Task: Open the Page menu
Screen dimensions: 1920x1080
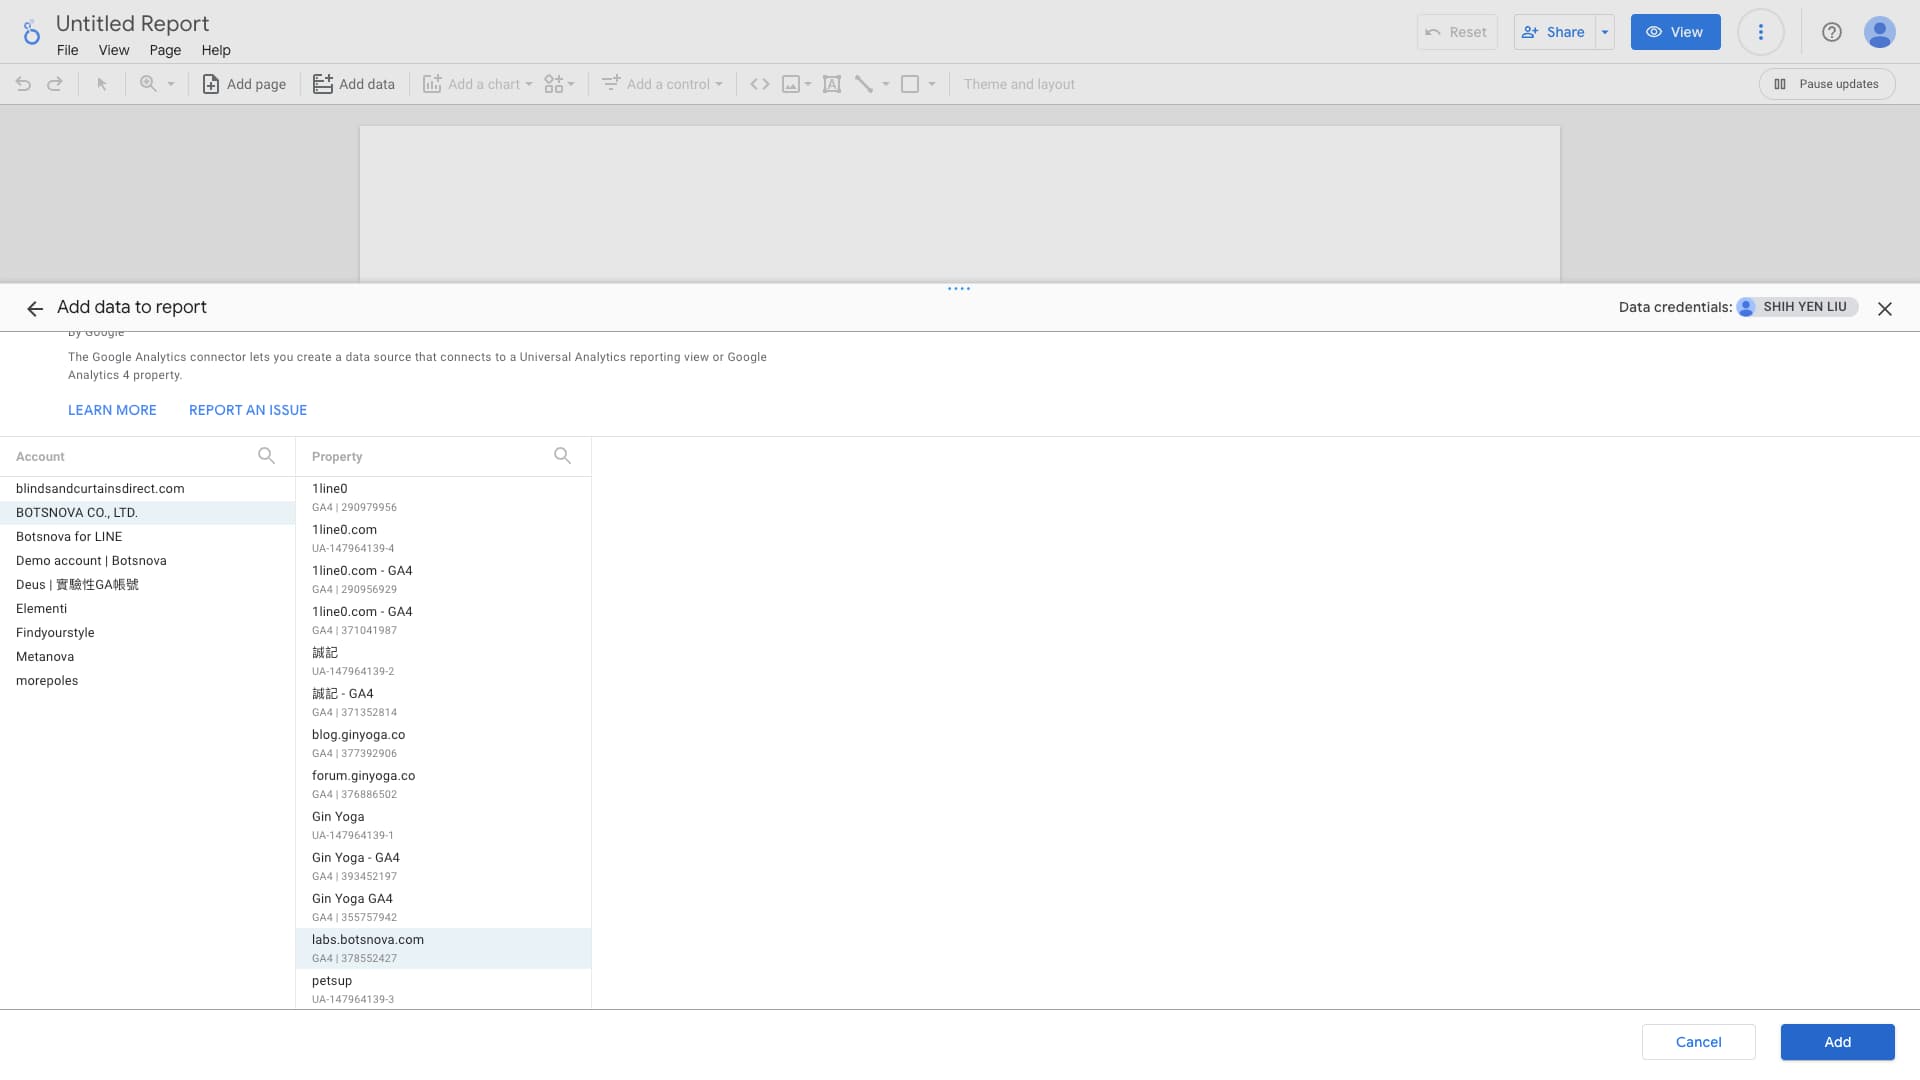Action: point(165,50)
